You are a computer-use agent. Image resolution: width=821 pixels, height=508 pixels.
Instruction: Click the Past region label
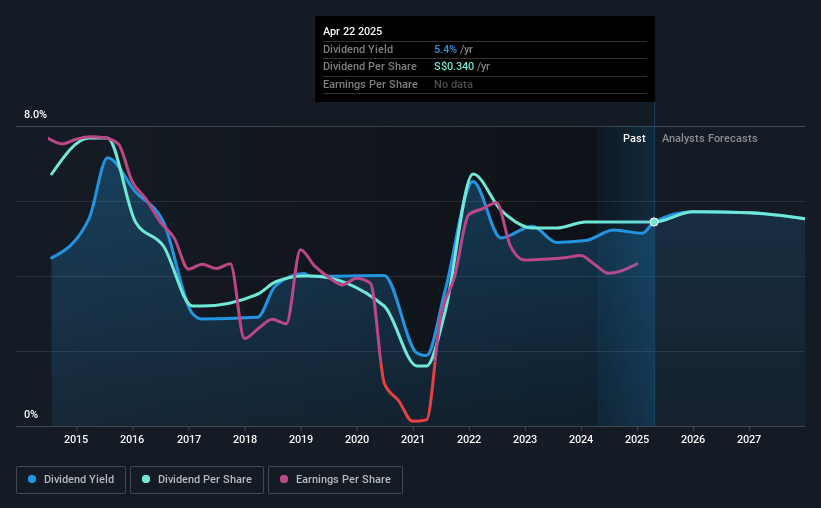pyautogui.click(x=634, y=138)
